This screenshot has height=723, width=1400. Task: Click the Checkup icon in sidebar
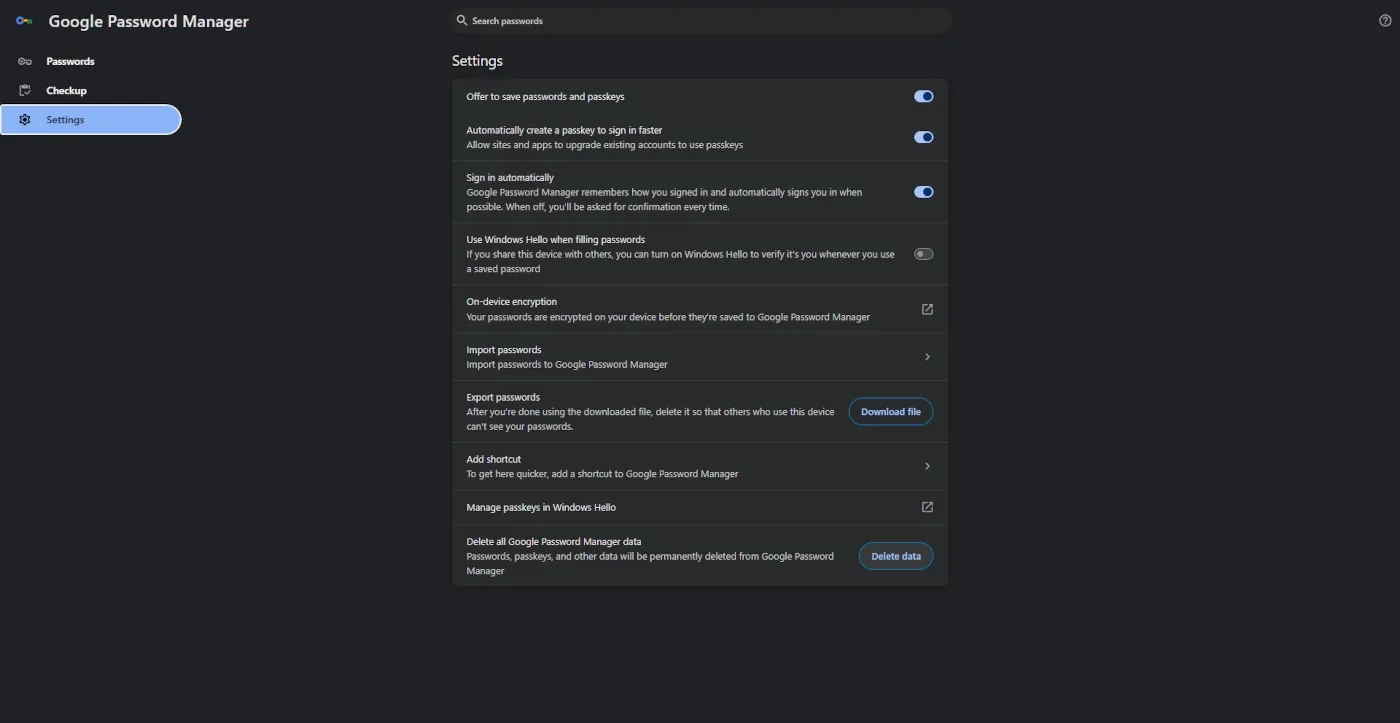click(25, 90)
